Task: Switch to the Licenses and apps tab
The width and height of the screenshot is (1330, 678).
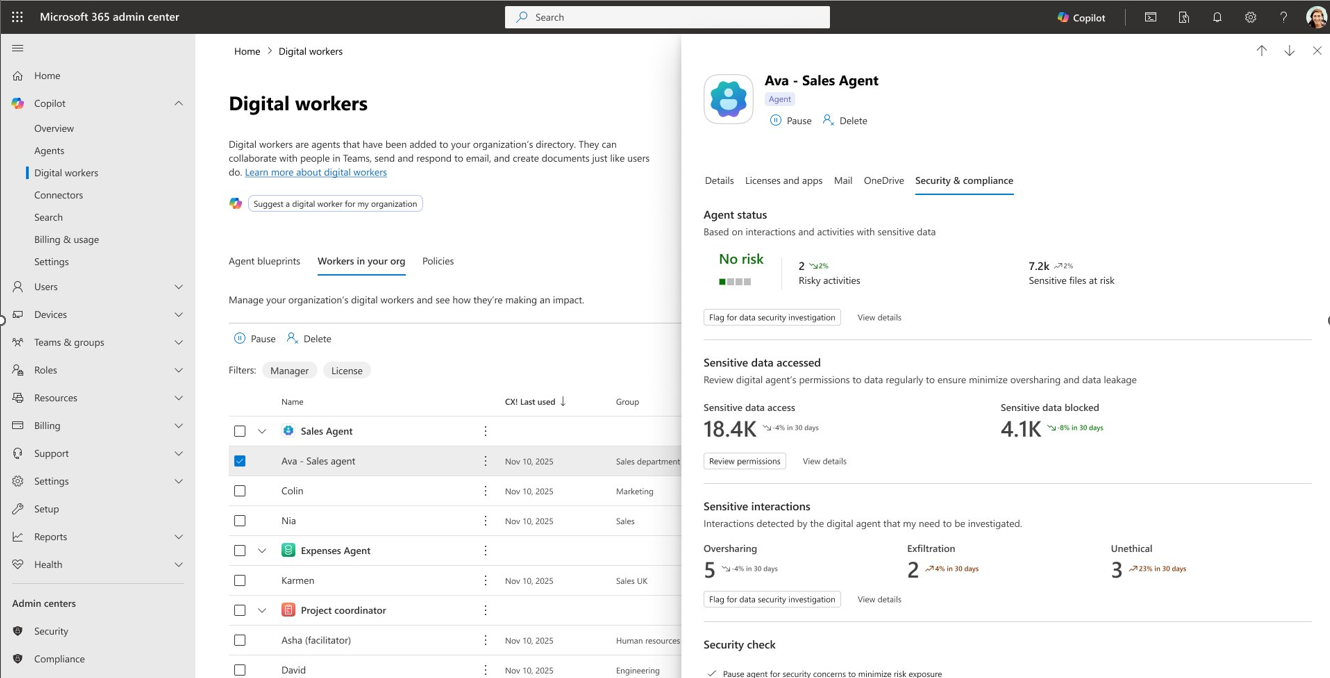Action: click(783, 181)
